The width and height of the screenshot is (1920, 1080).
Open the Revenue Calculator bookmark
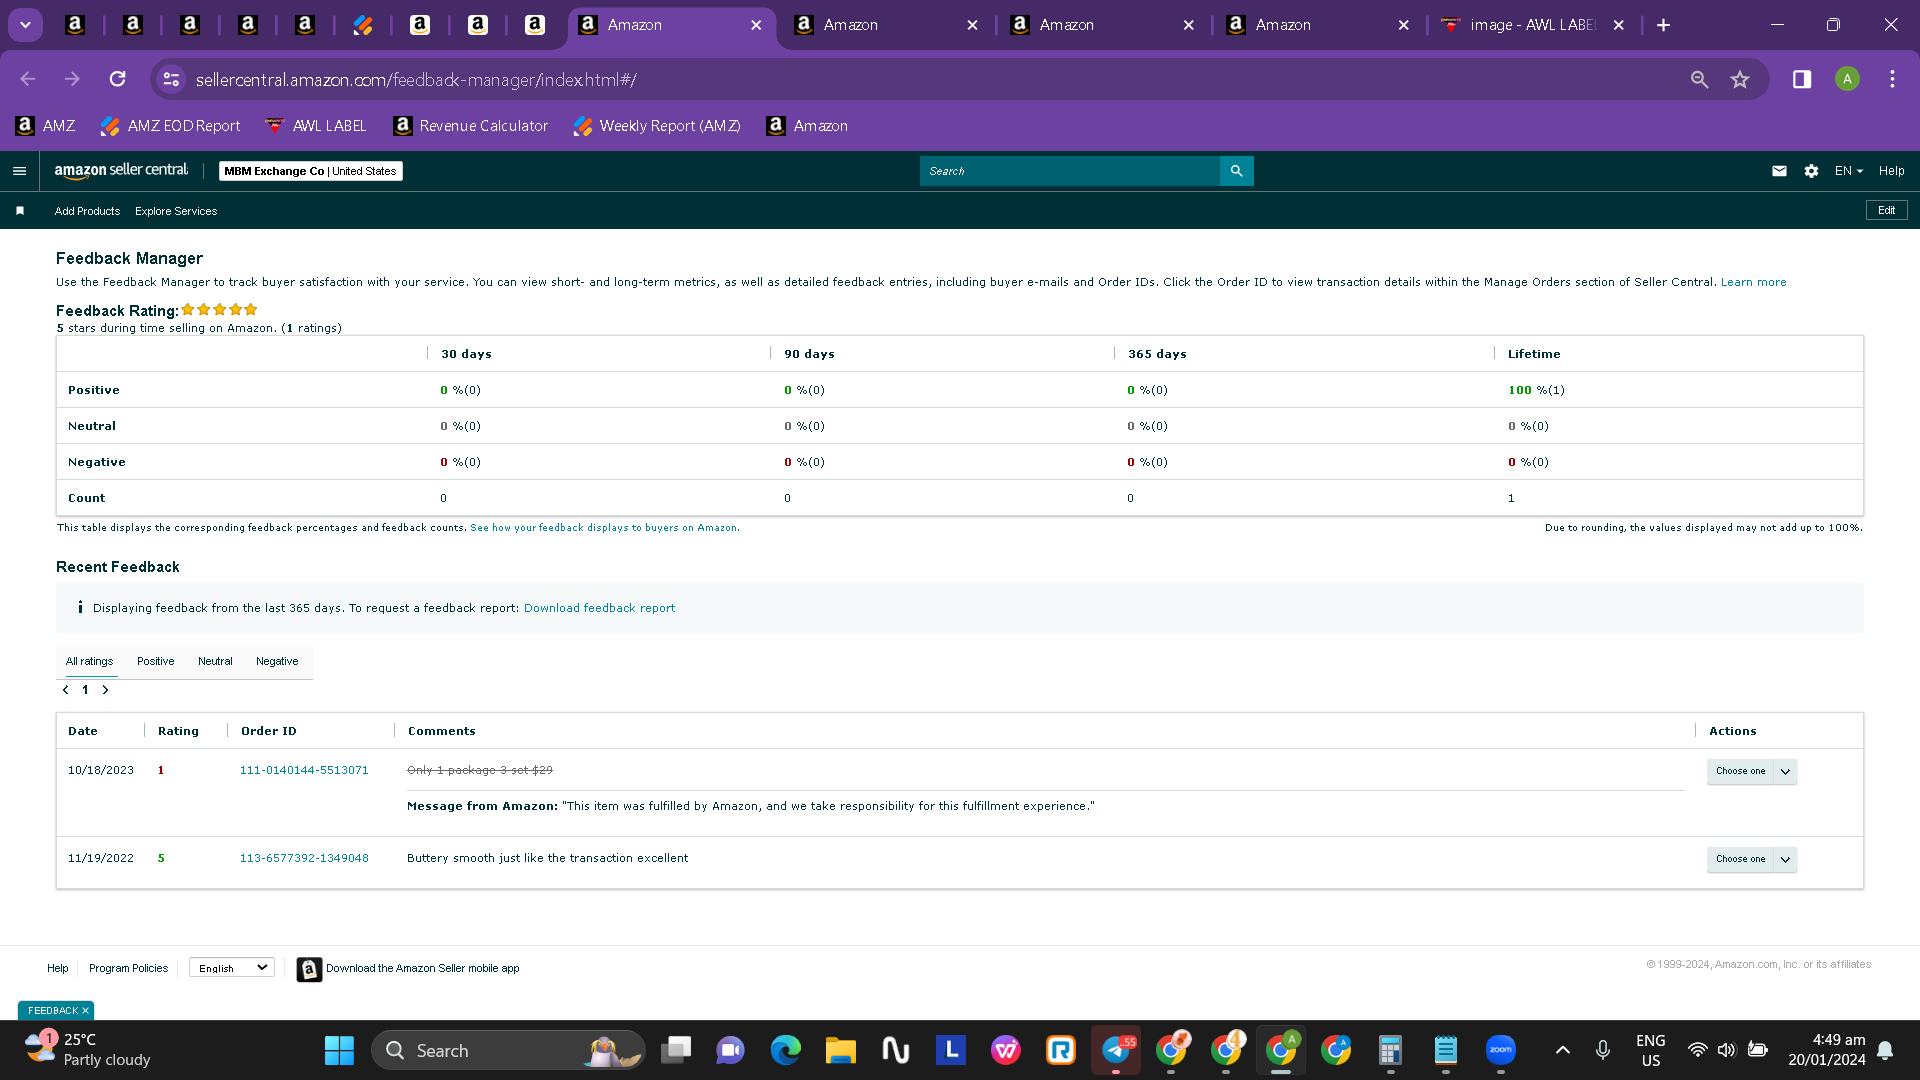tap(471, 126)
